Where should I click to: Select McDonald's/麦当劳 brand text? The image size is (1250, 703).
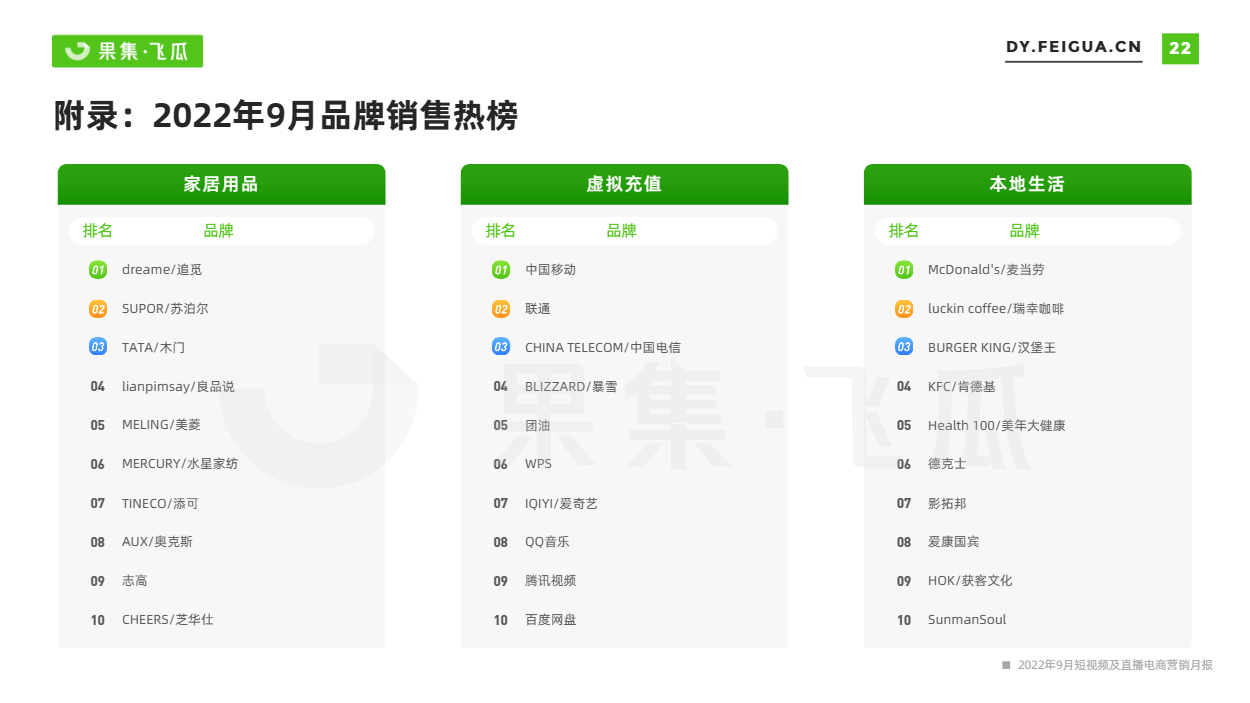coord(986,270)
